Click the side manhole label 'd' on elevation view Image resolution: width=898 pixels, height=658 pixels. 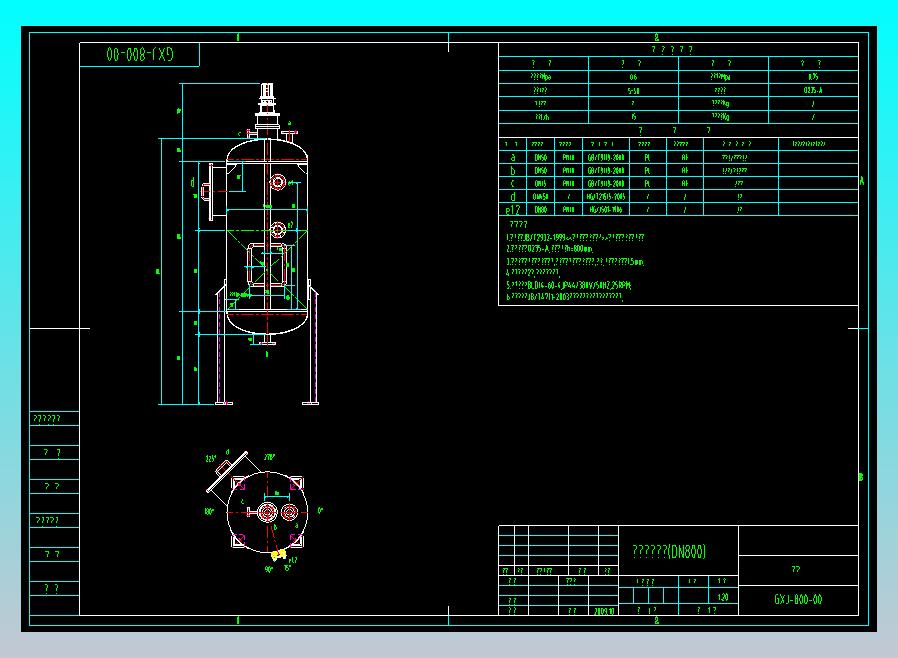(192, 182)
